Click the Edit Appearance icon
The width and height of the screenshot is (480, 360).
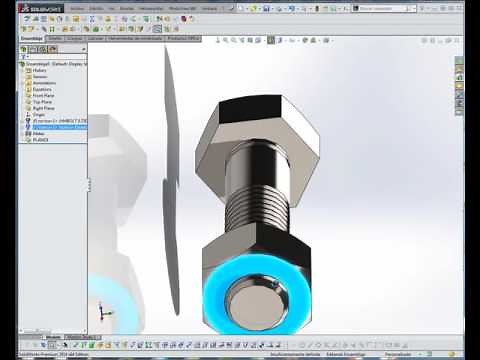tap(305, 40)
